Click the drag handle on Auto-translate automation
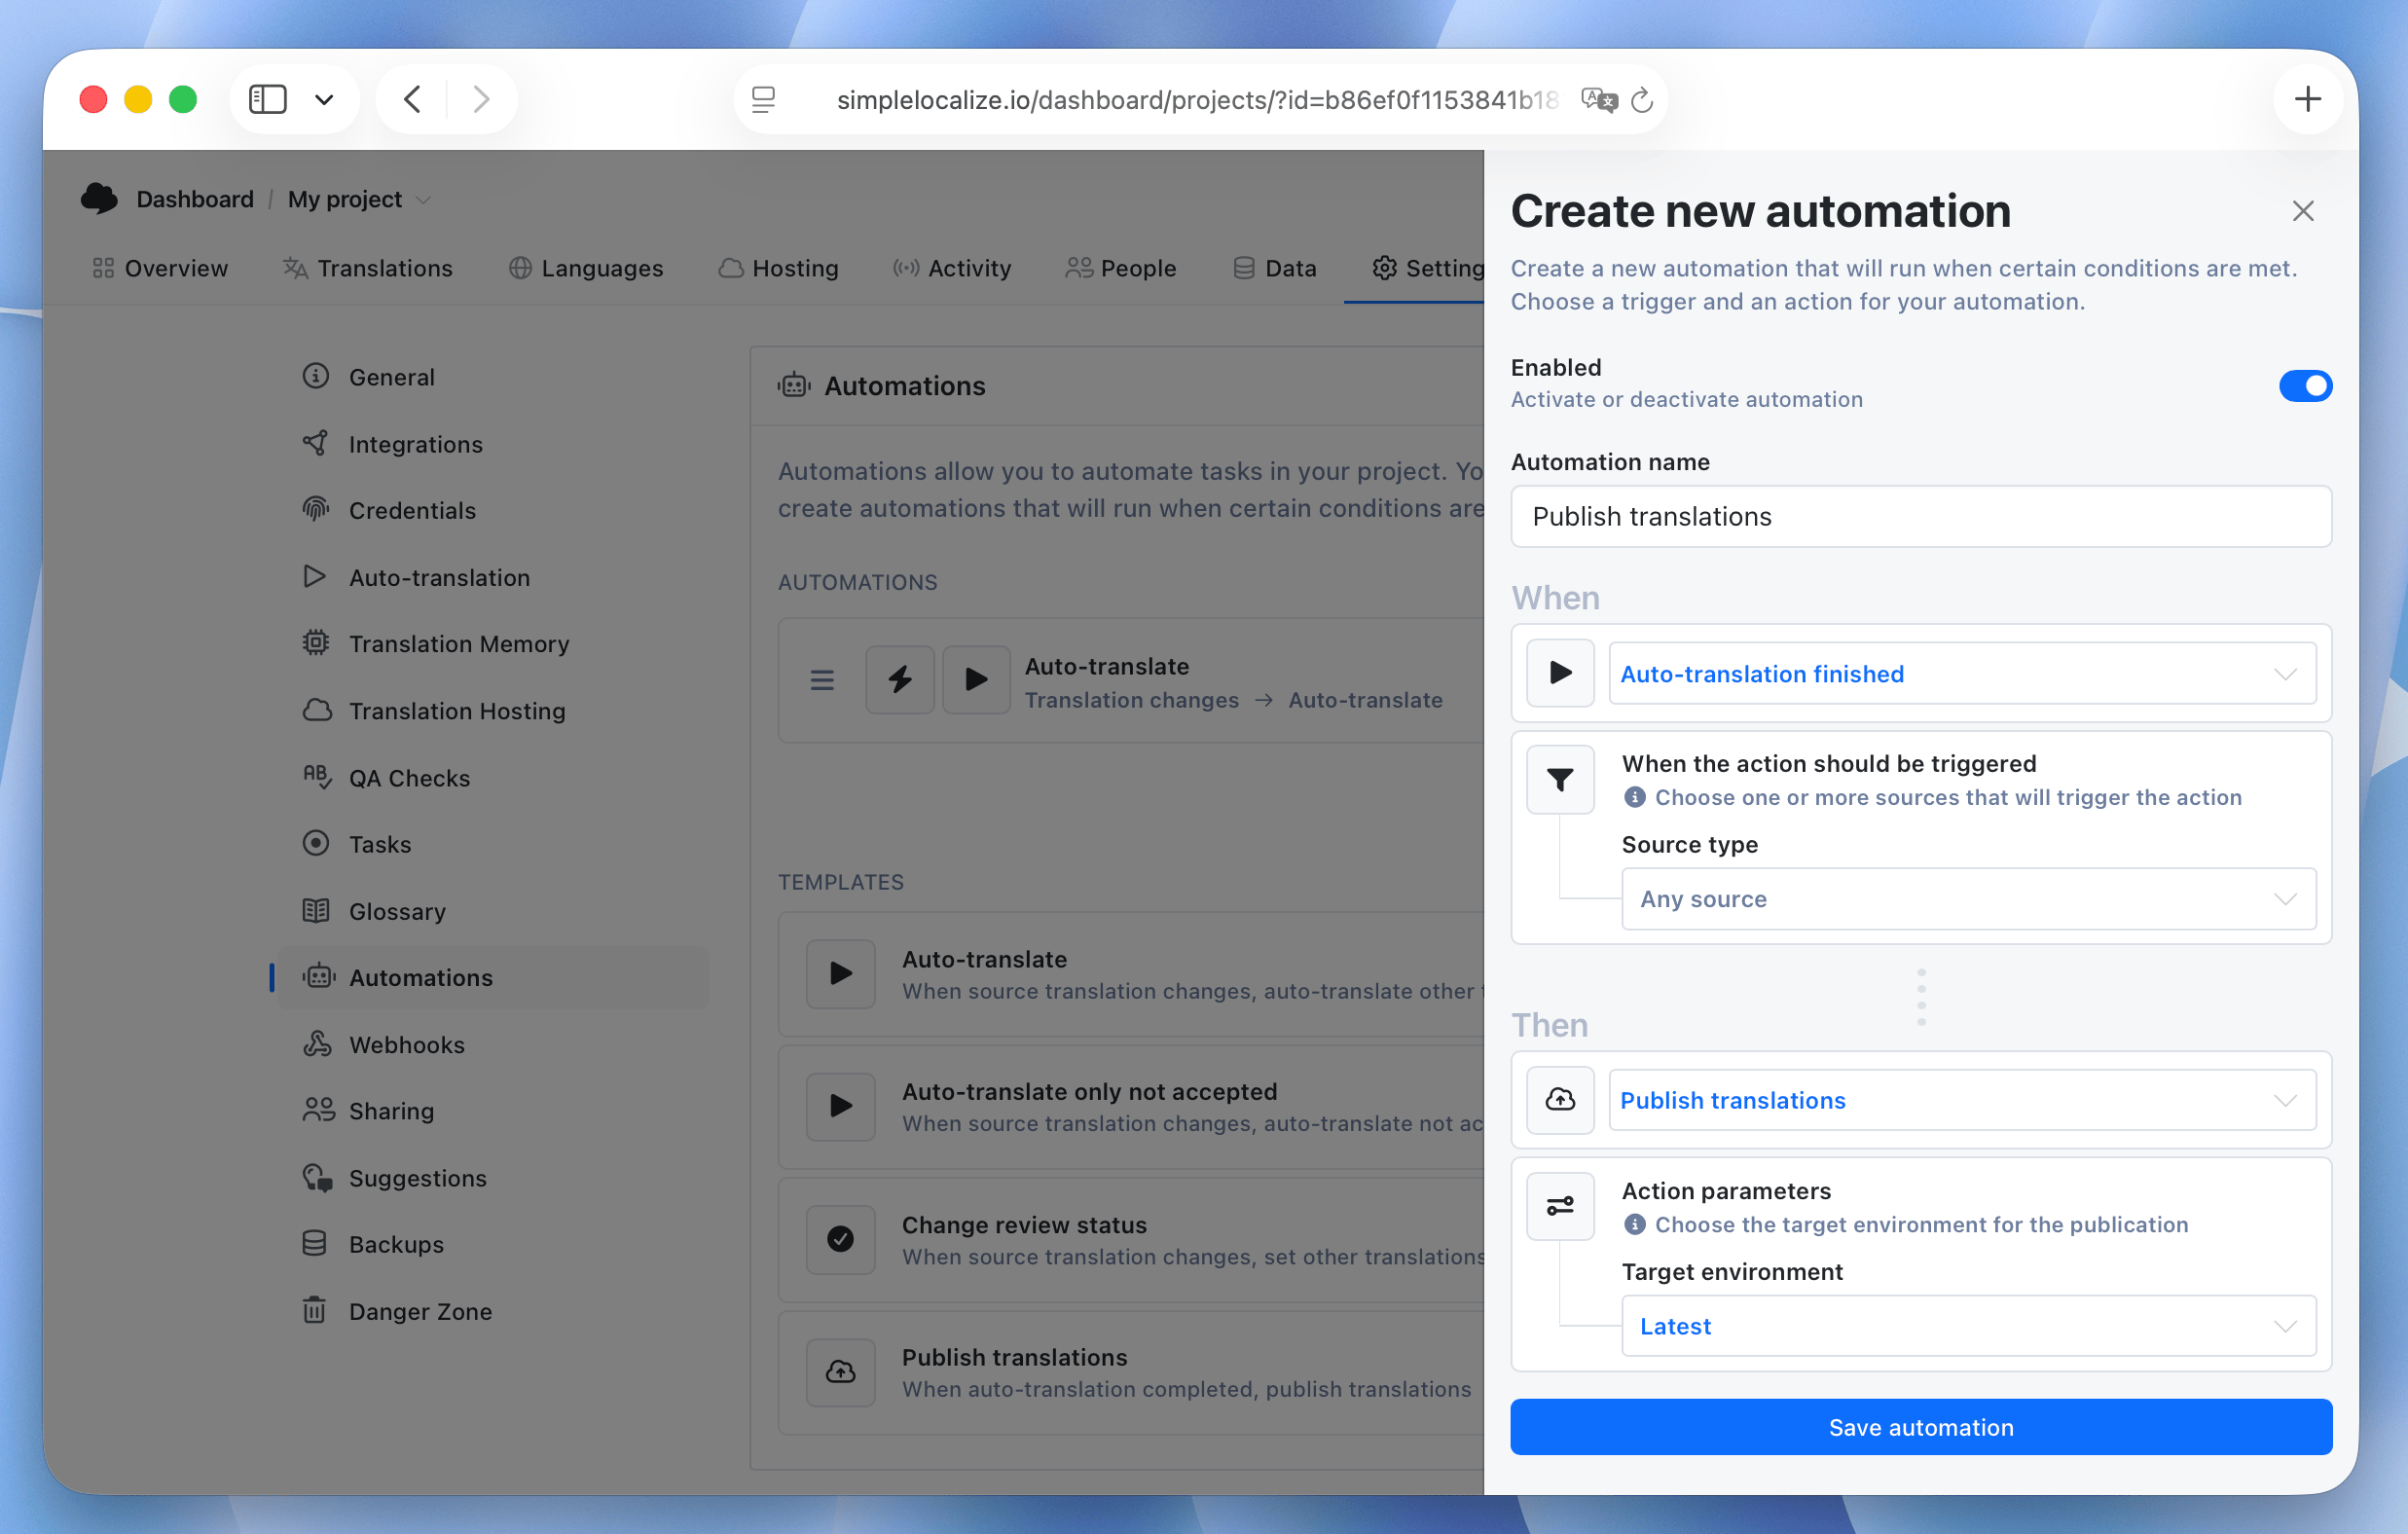The image size is (2408, 1534). [822, 680]
